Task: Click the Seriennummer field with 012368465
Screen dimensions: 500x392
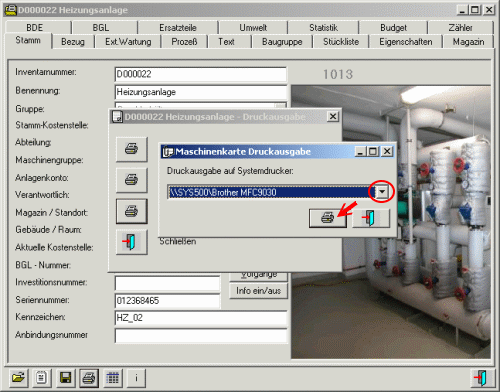Action: tap(167, 301)
